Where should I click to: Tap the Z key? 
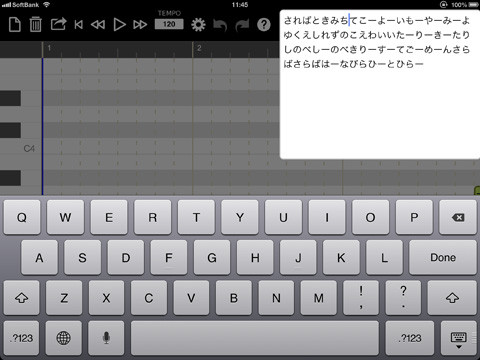[64, 298]
